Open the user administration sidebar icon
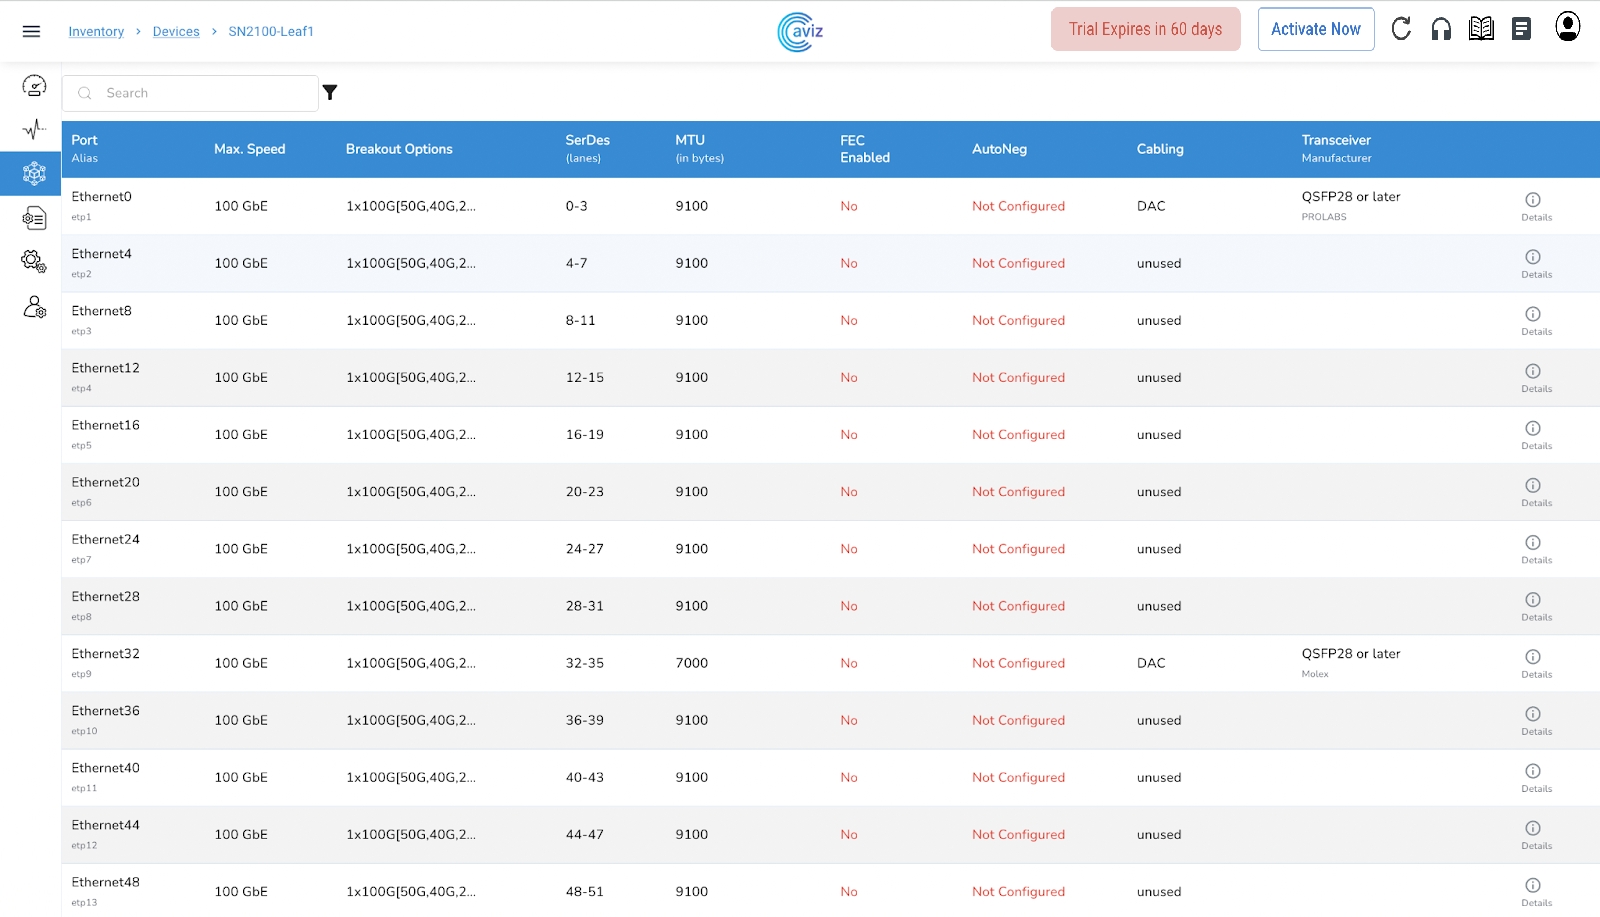Screen dimensions: 1600x917 pos(34,307)
